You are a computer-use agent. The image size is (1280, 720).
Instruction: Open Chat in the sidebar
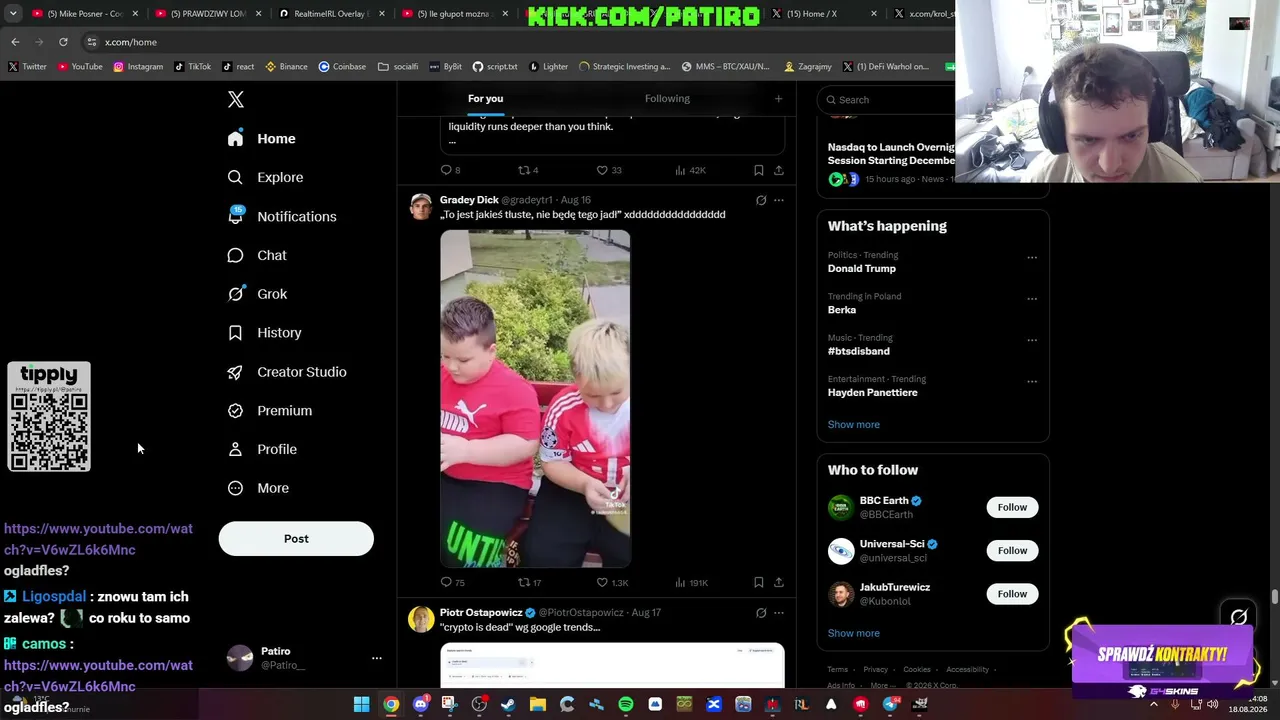257,255
